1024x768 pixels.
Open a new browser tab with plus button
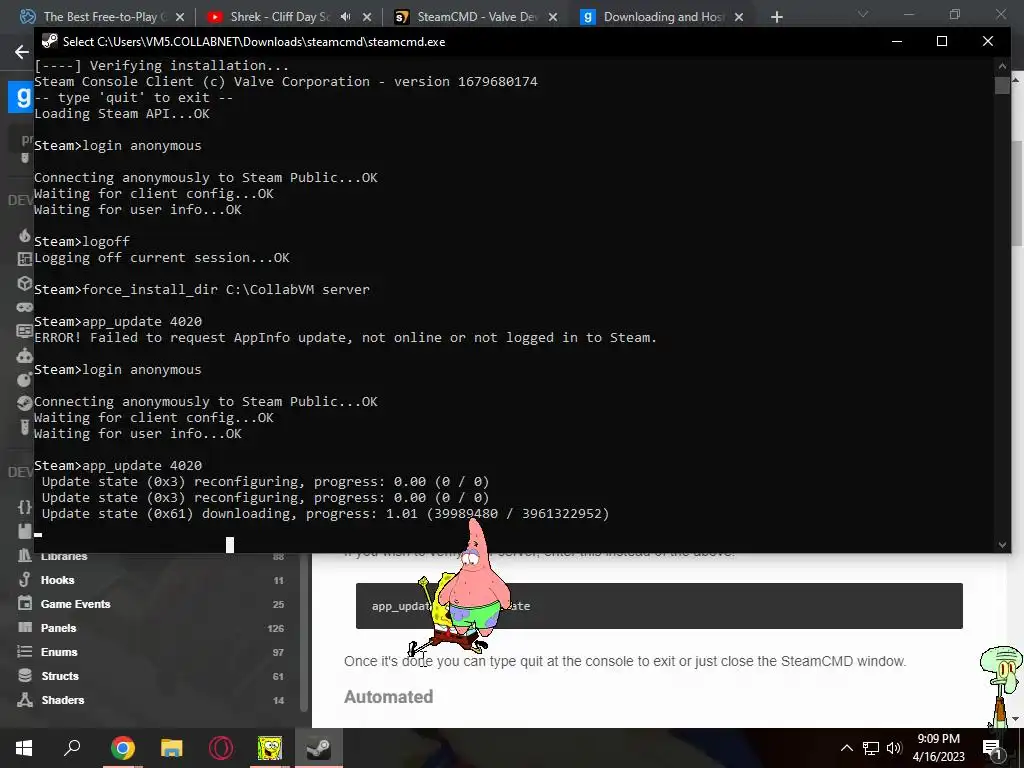[x=776, y=17]
